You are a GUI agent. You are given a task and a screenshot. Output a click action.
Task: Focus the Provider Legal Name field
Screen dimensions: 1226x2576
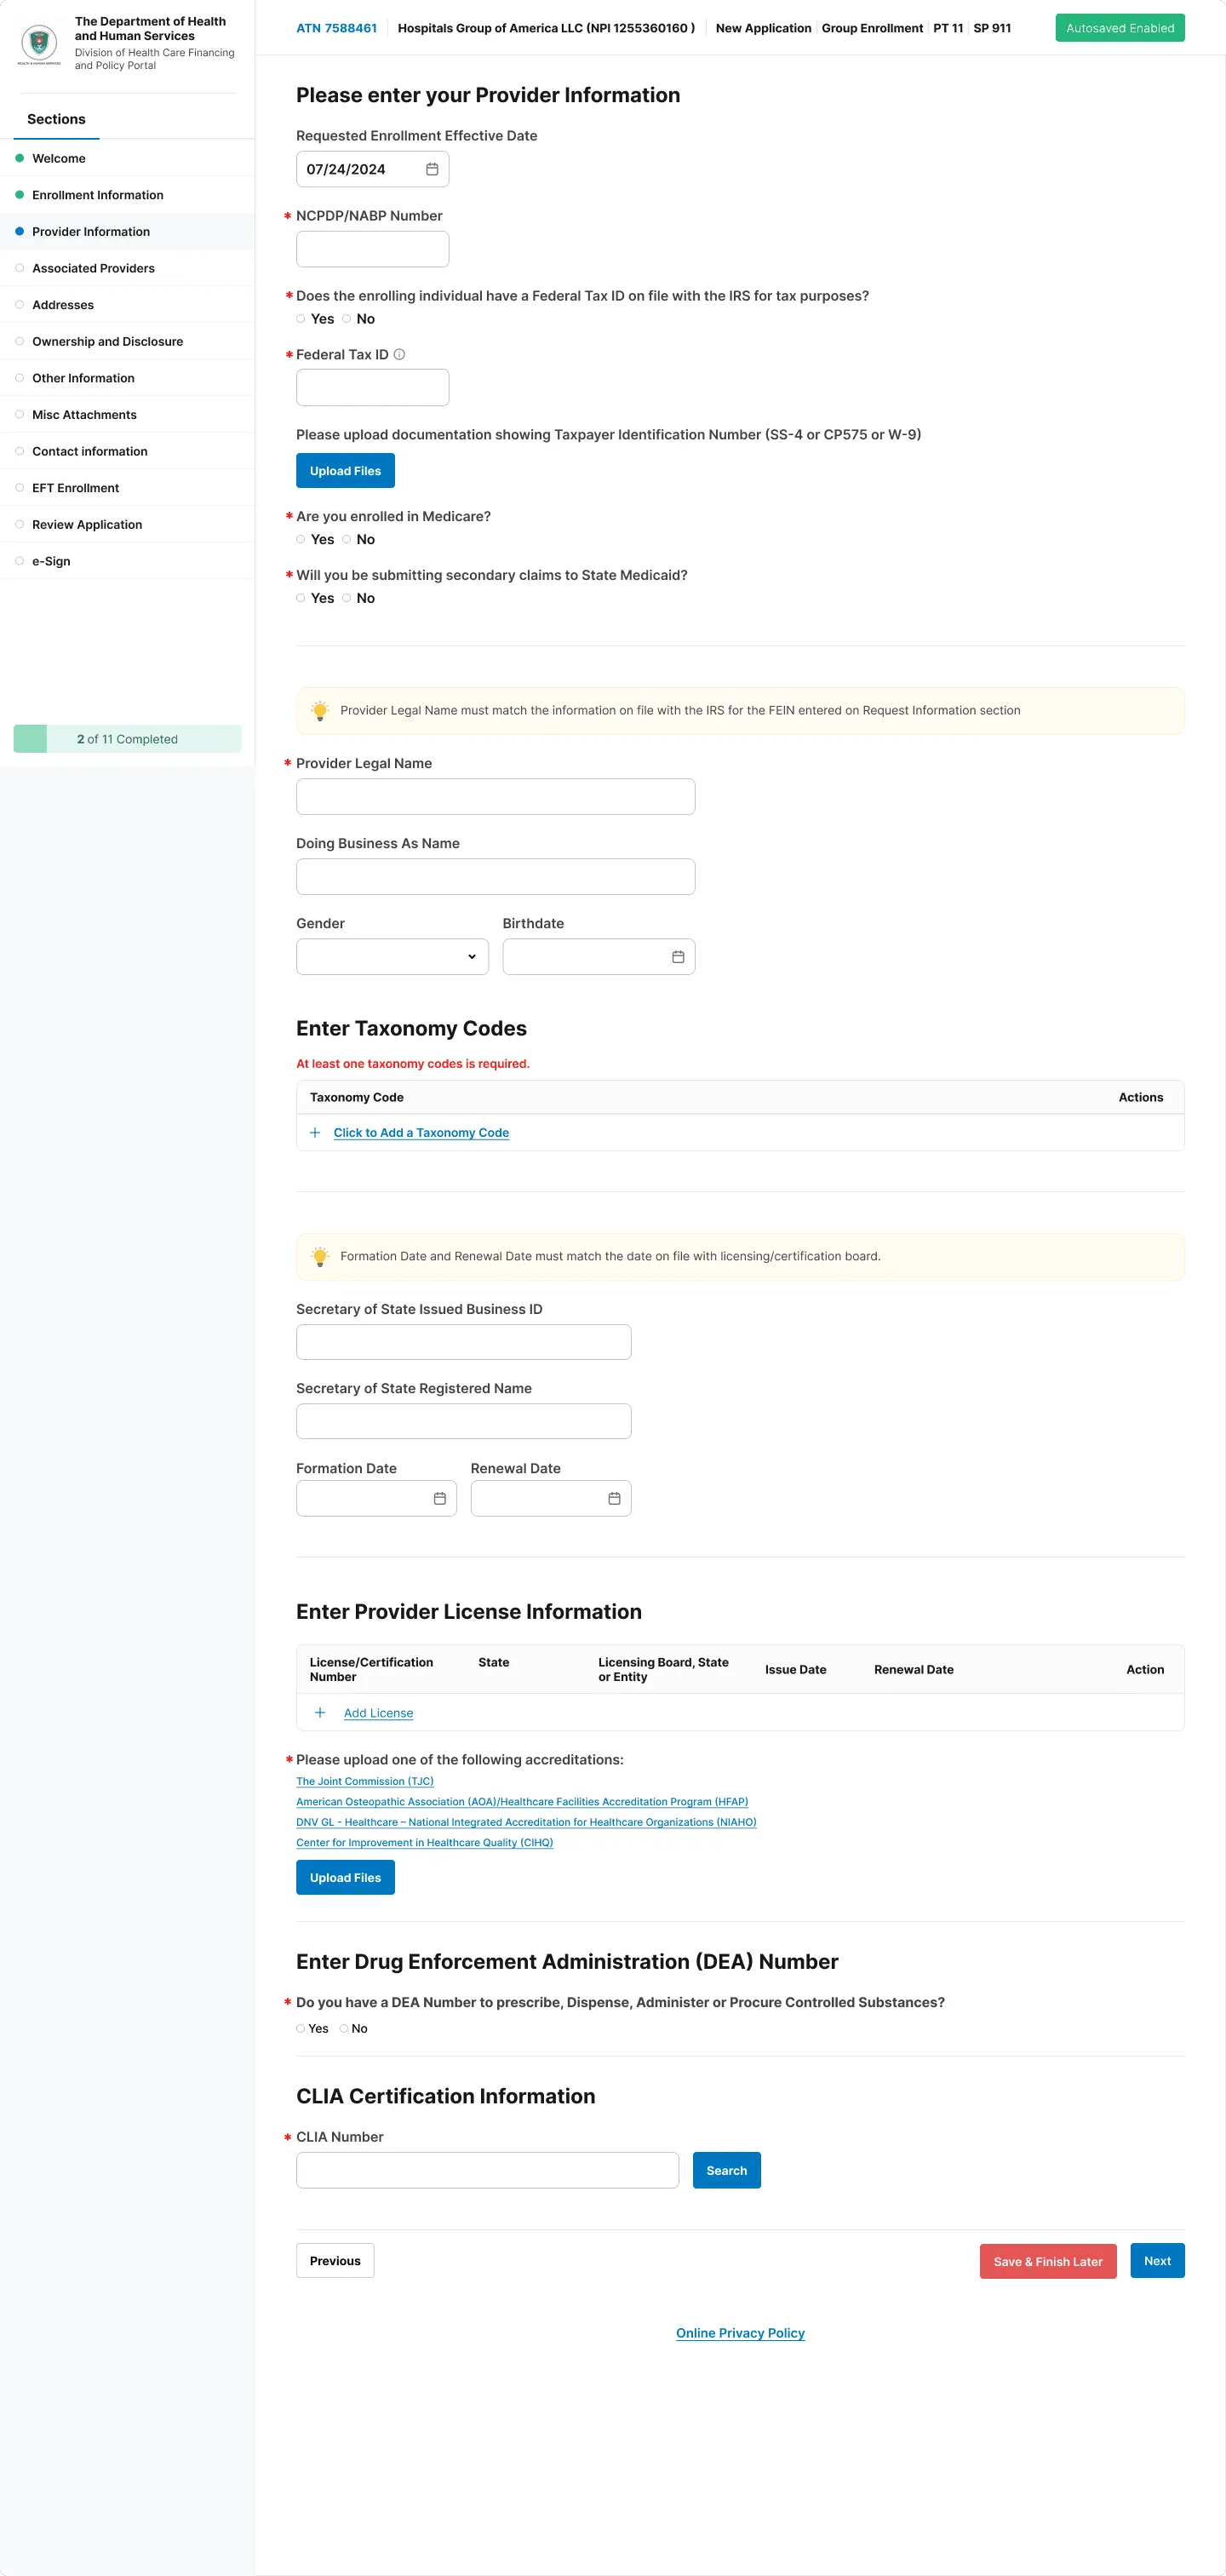495,797
